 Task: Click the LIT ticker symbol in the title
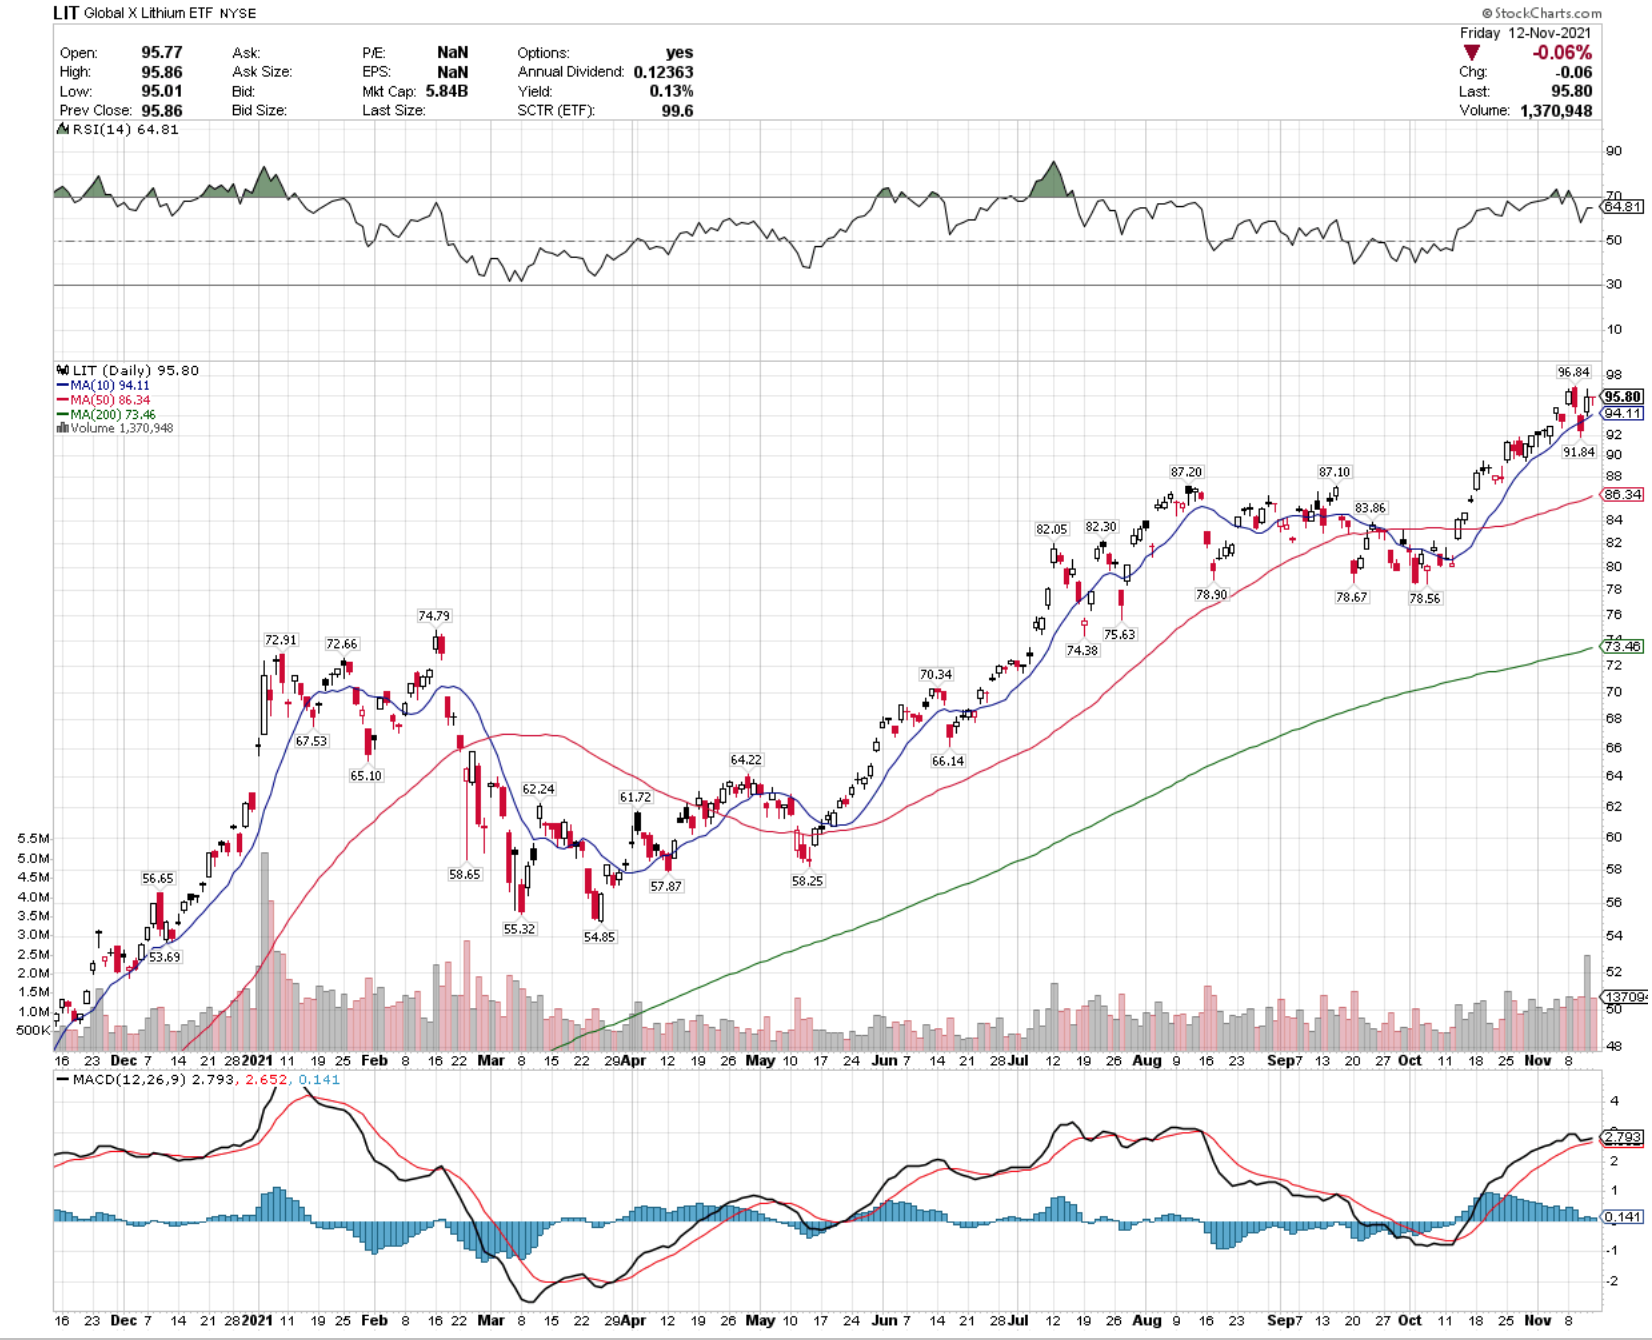coord(66,13)
